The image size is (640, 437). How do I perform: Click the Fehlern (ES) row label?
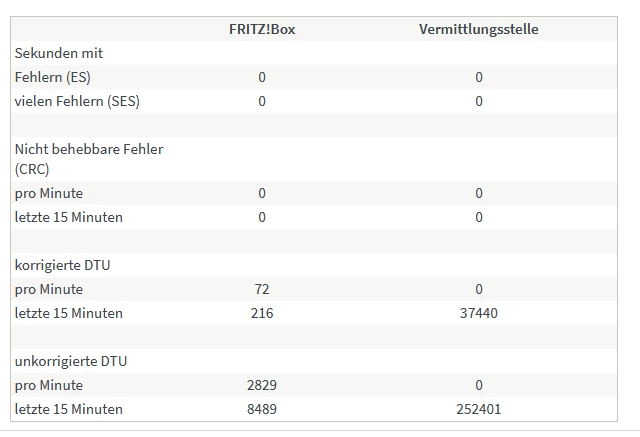(x=59, y=77)
